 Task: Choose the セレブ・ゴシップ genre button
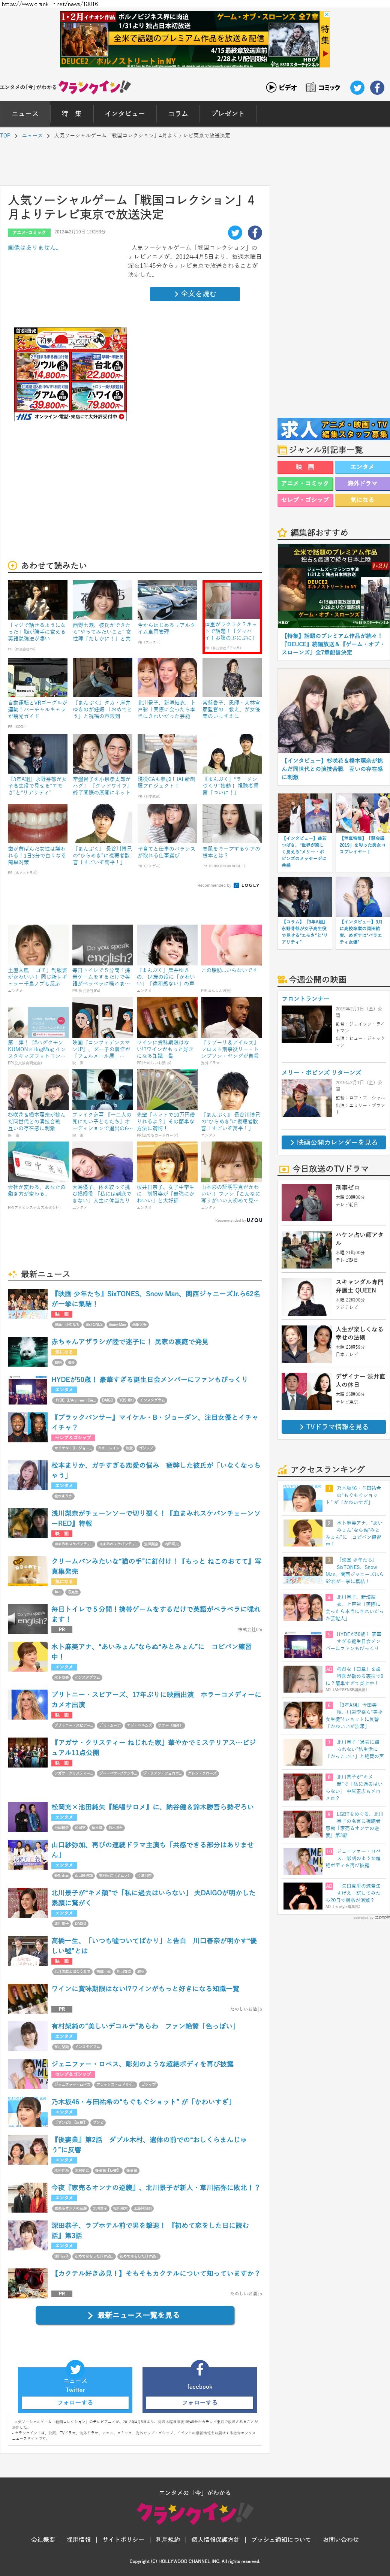click(x=305, y=500)
